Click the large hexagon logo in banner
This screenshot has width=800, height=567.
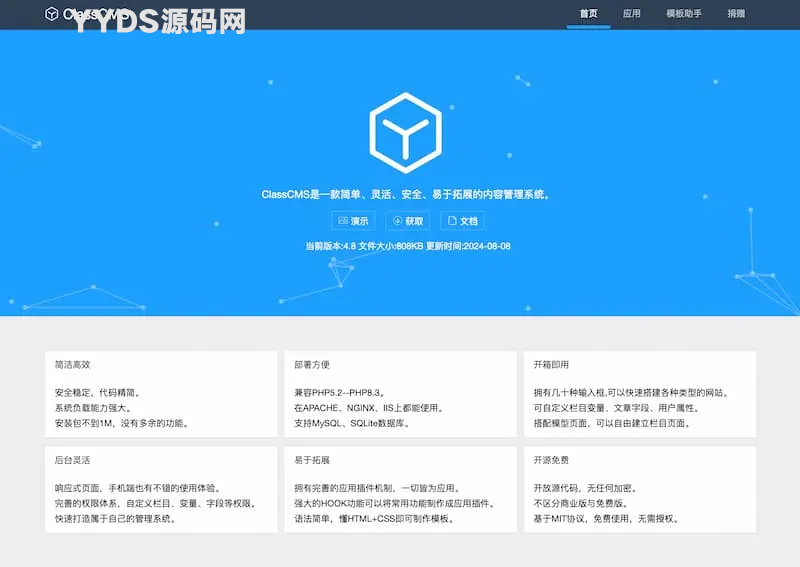pyautogui.click(x=404, y=133)
